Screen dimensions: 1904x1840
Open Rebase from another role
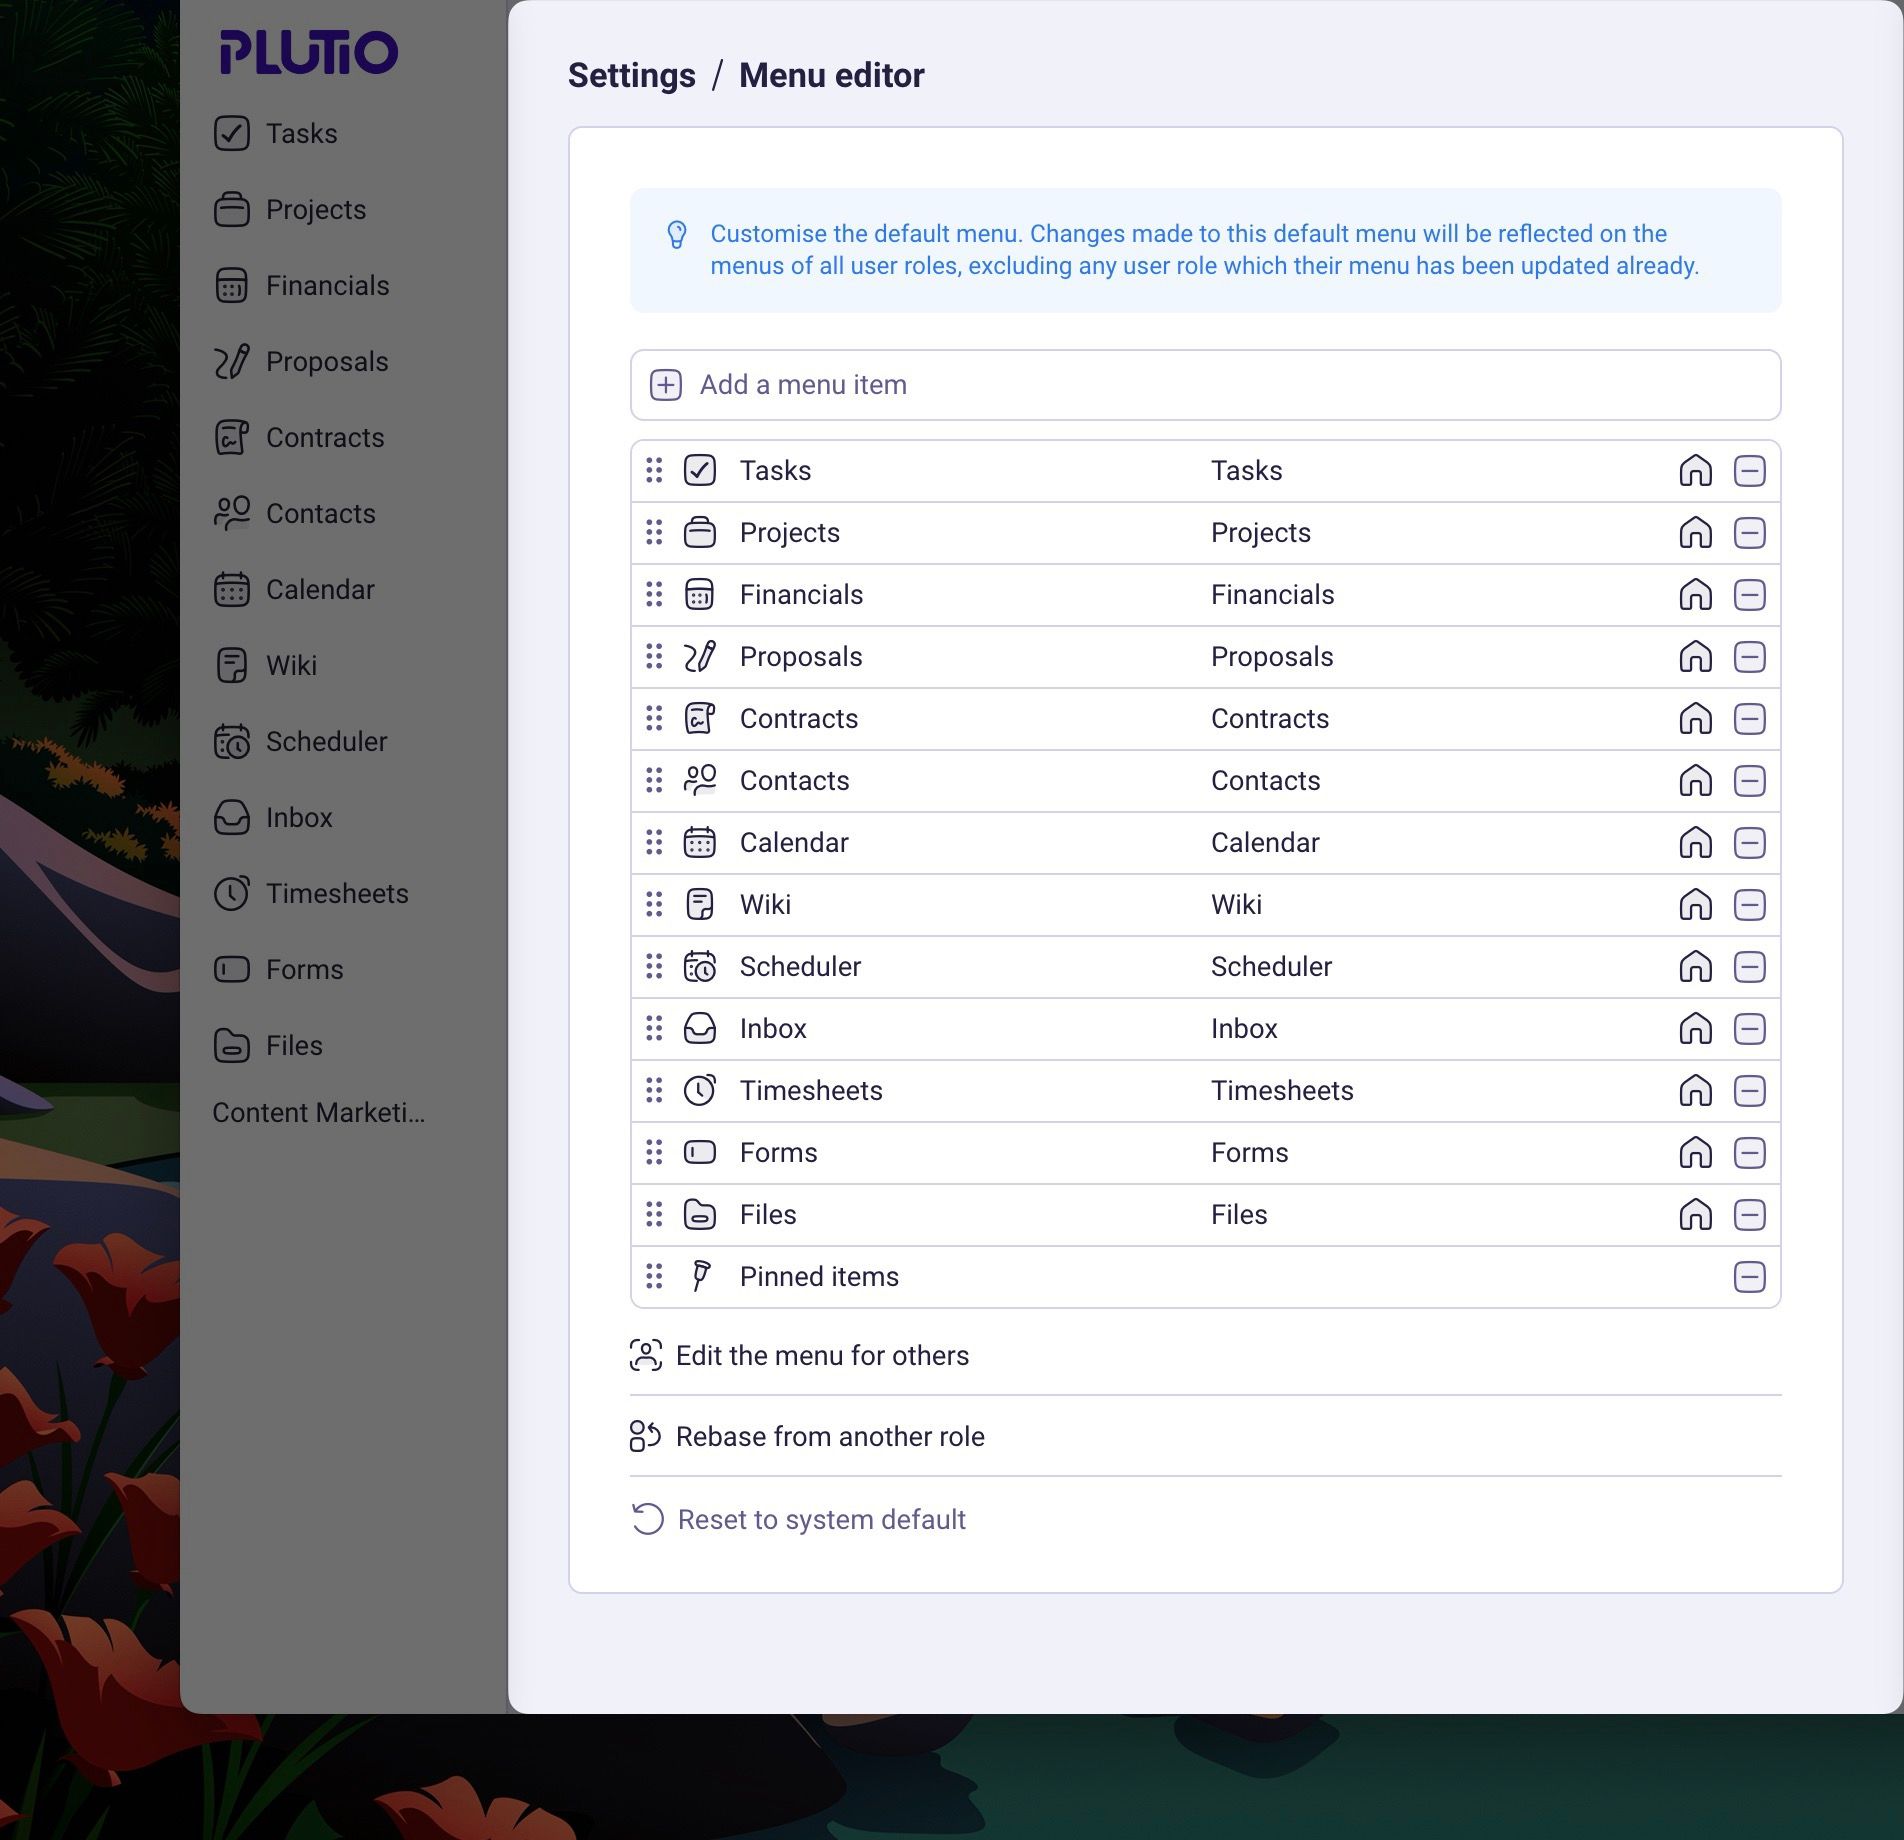[830, 1436]
